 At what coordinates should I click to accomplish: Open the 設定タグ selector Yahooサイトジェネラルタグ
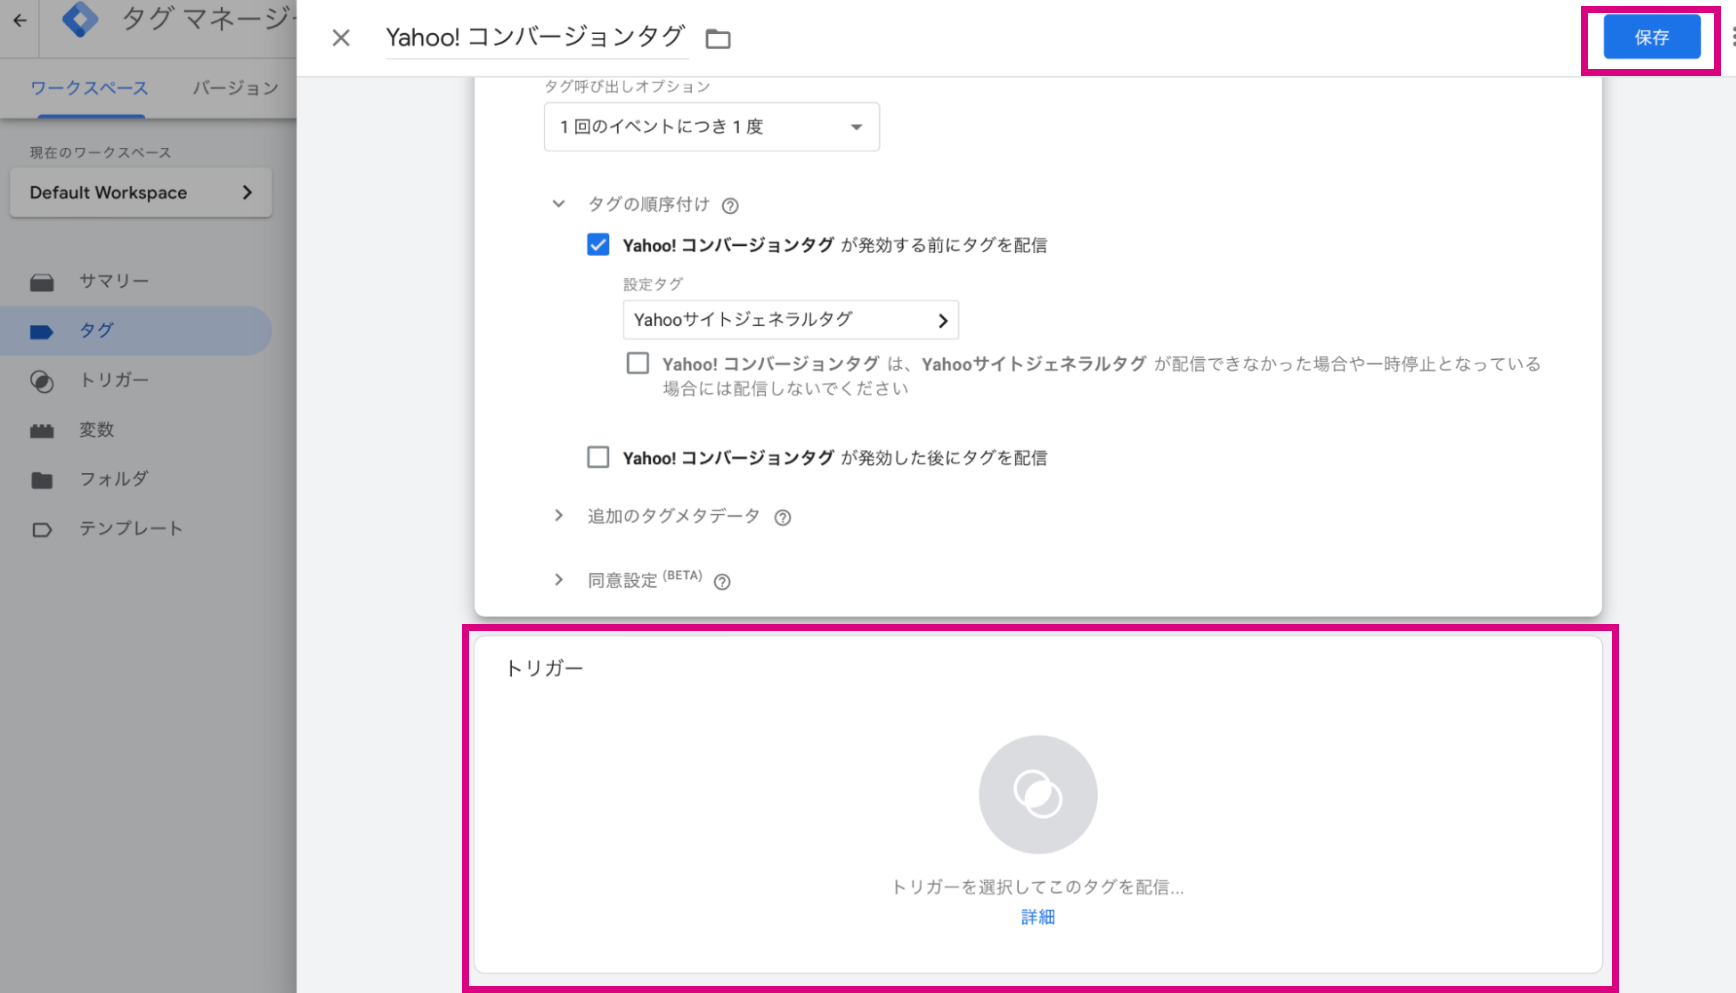(790, 320)
